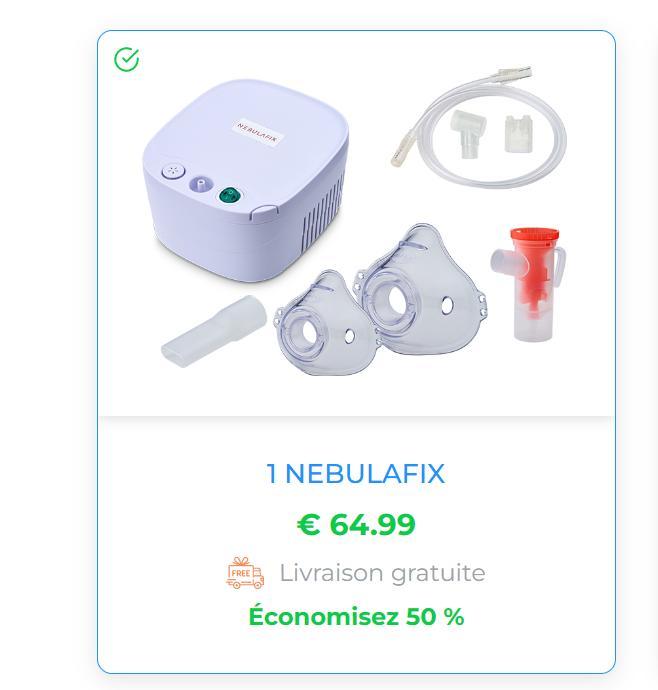Click the Économisez 50 % text
The width and height of the screenshot is (658, 690).
tap(356, 616)
